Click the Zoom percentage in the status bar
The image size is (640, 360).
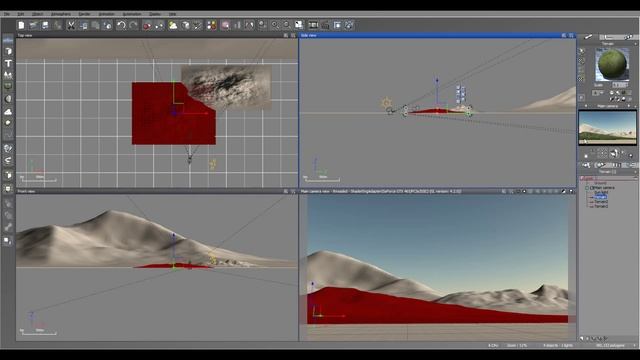click(x=517, y=345)
